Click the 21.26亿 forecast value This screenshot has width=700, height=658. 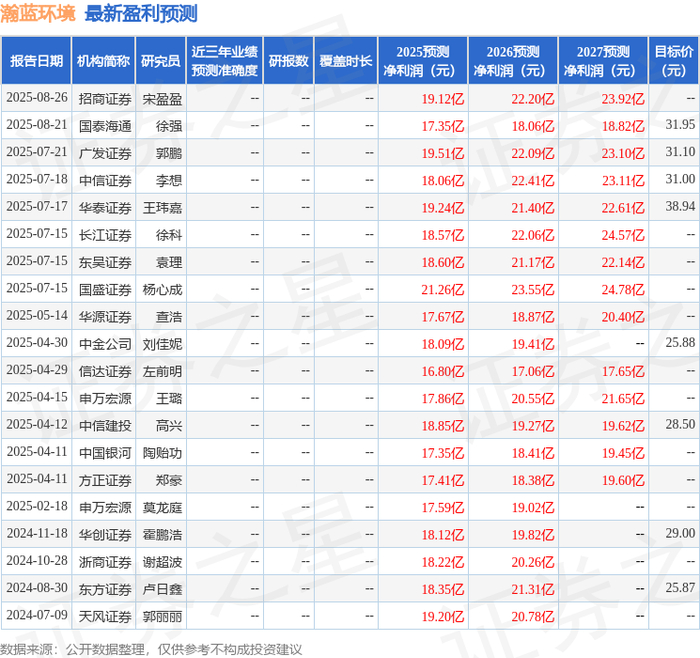(x=443, y=289)
